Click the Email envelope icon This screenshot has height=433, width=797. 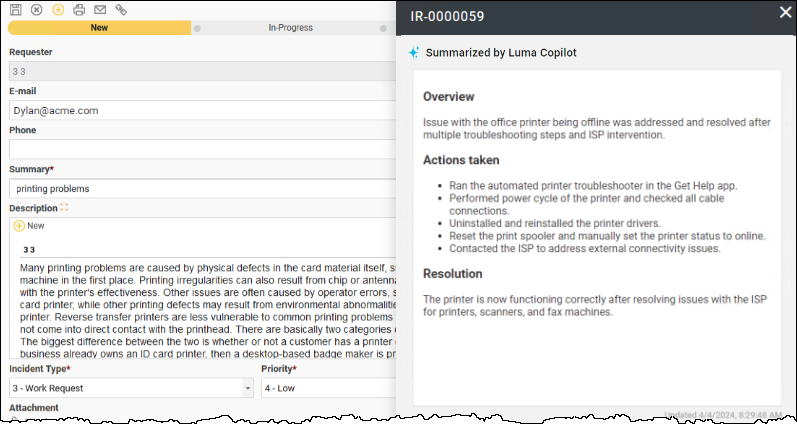click(x=100, y=9)
